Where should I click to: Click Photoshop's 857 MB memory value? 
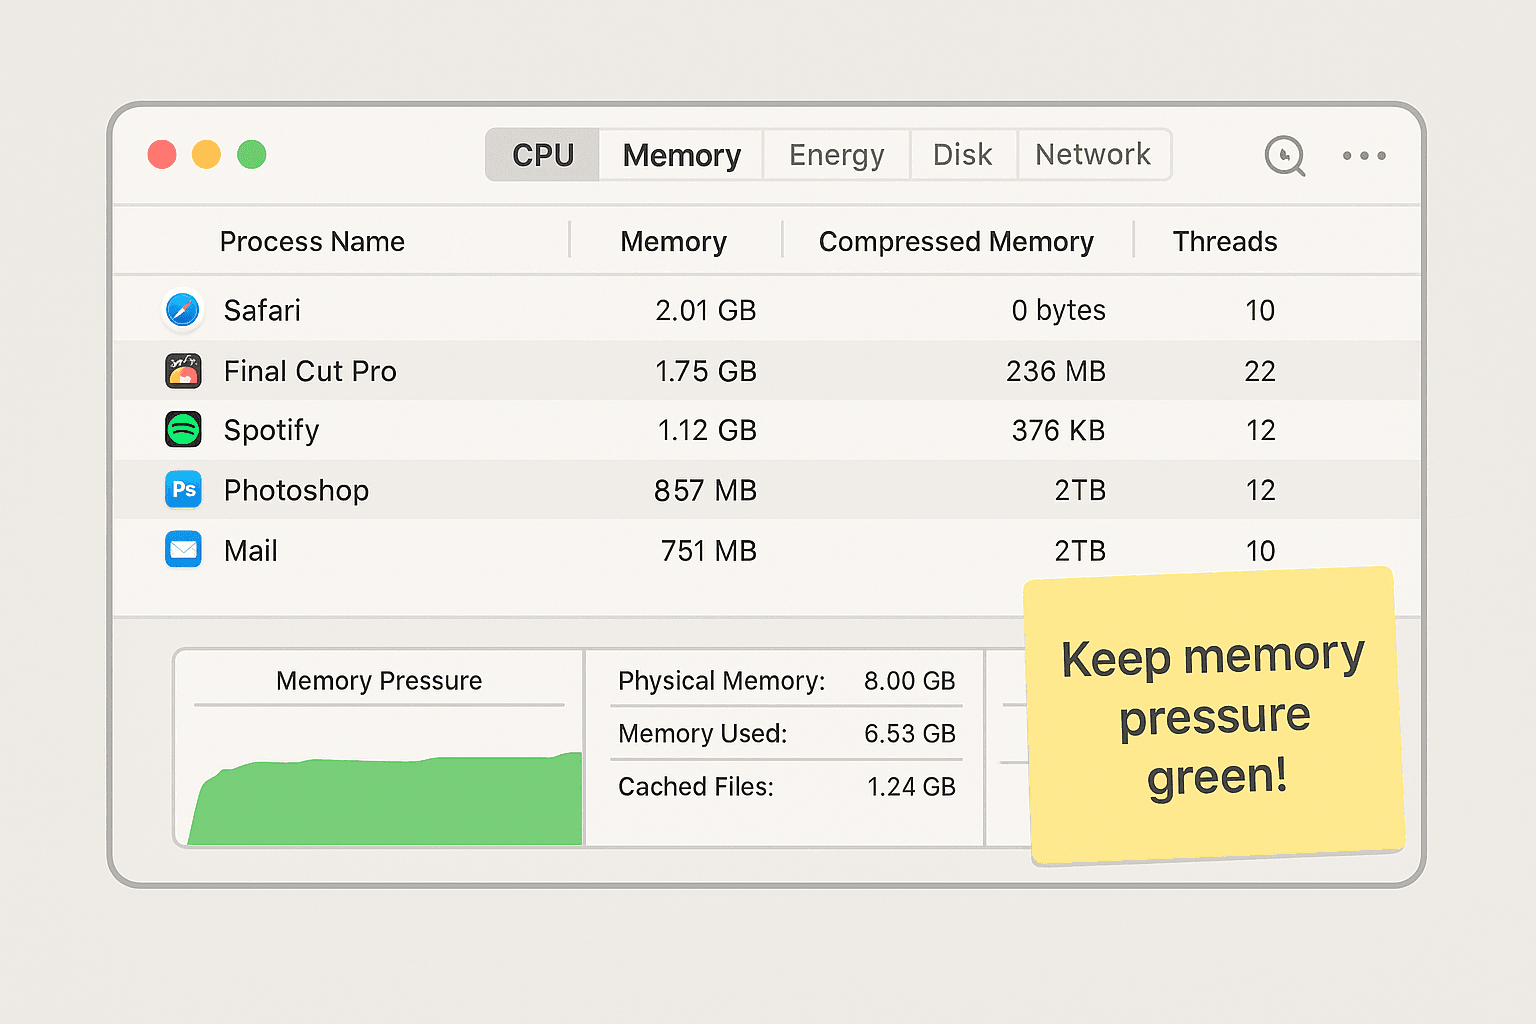[x=705, y=491]
